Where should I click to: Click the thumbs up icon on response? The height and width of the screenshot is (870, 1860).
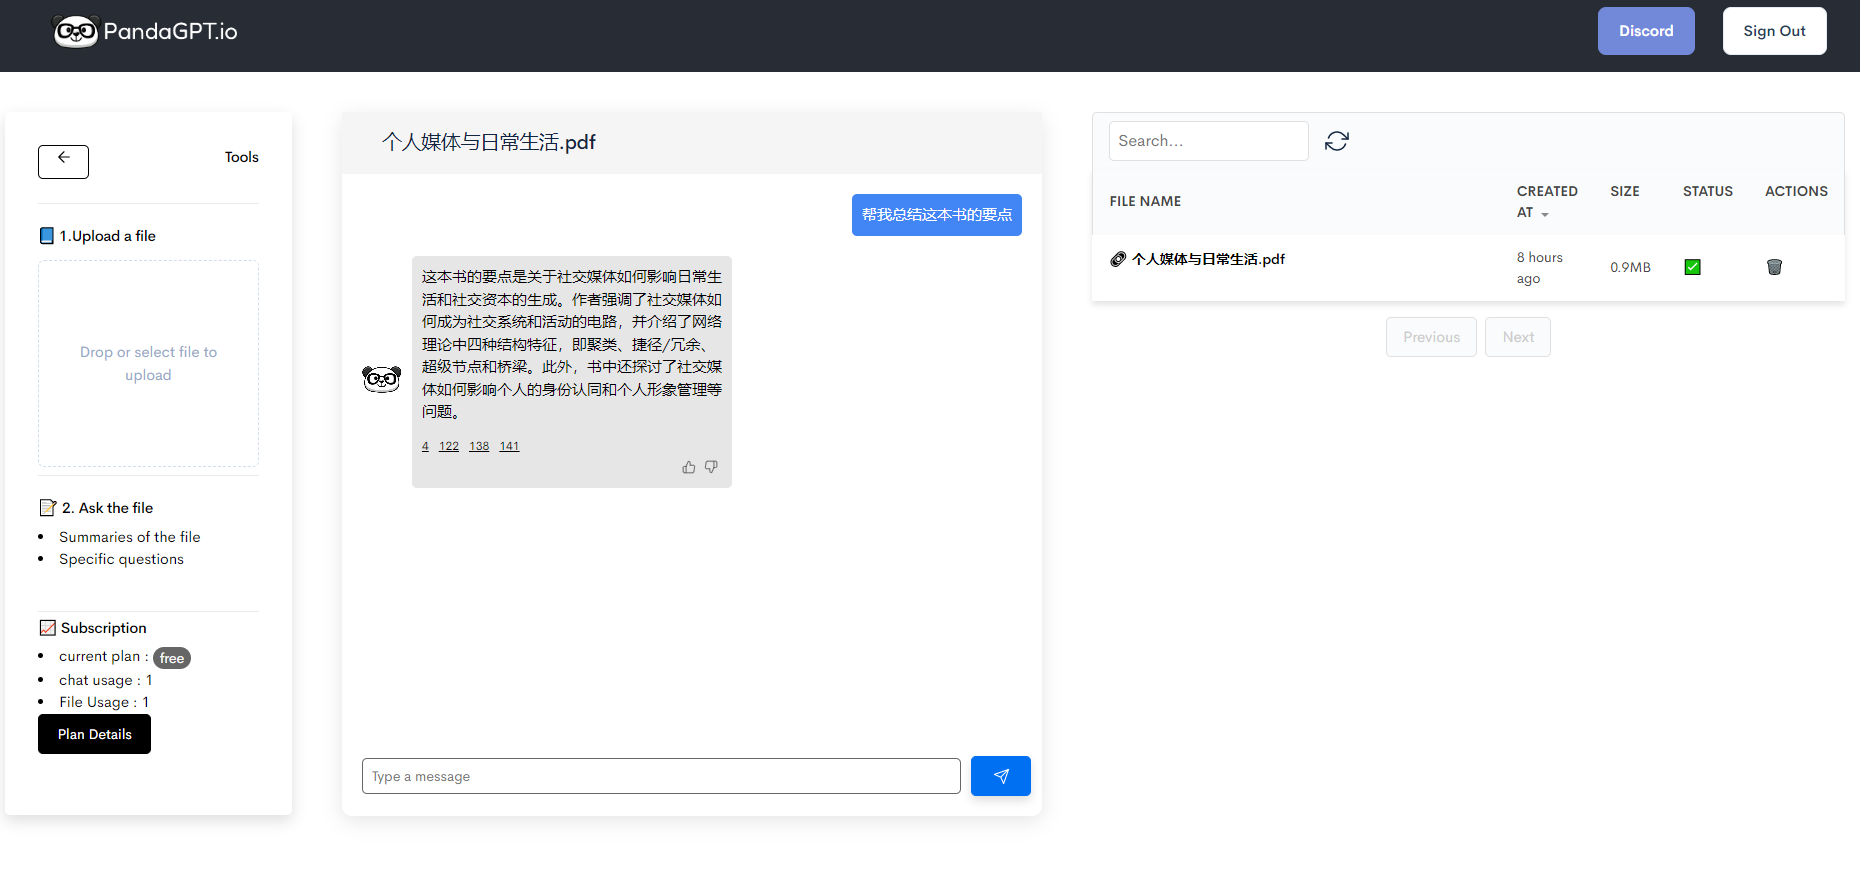pyautogui.click(x=689, y=467)
